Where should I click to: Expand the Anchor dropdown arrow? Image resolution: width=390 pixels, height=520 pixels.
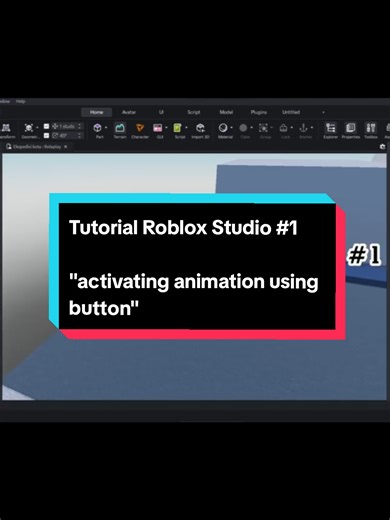[312, 128]
